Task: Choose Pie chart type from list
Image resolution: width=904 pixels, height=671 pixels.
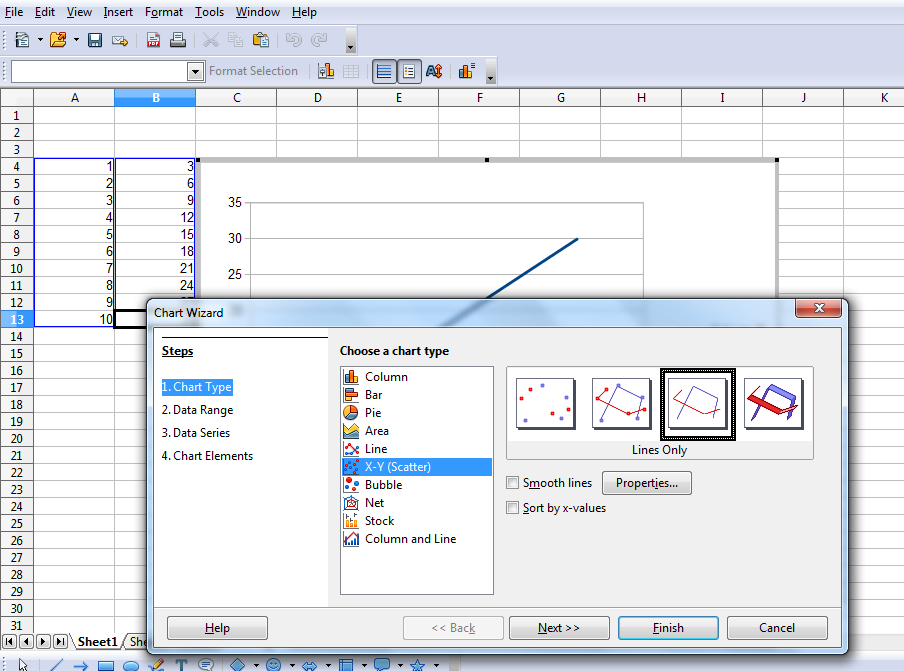Action: (373, 413)
